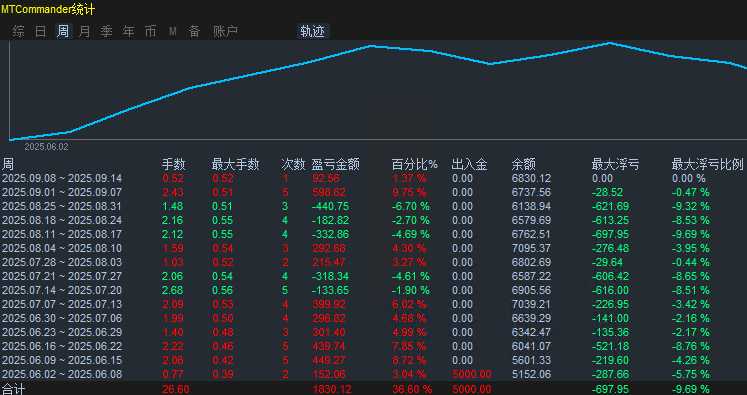Image resolution: width=747 pixels, height=395 pixels.
Task: Select the 2025.06.02 ~ 2025.06.08 week row
Action: pyautogui.click(x=374, y=374)
